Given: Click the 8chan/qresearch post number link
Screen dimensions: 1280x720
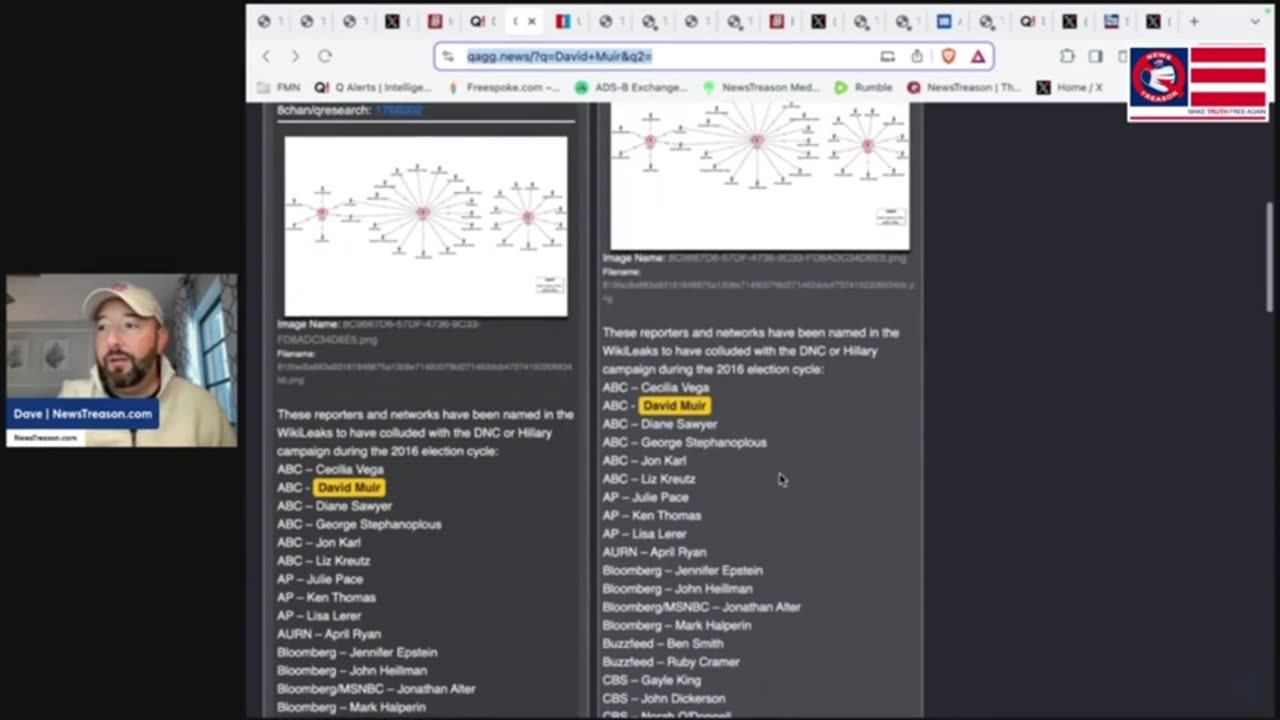Looking at the screenshot, I should coord(398,110).
